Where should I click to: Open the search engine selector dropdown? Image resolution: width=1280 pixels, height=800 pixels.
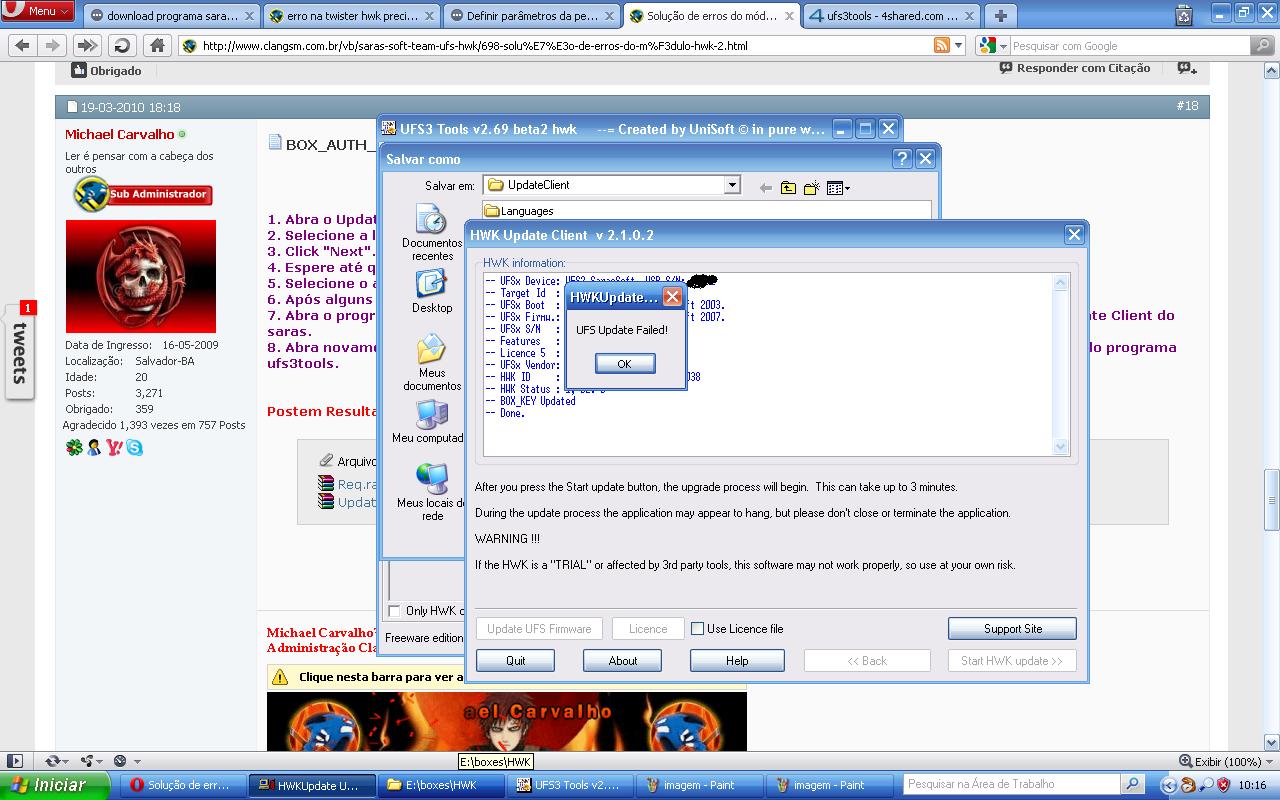(x=991, y=46)
